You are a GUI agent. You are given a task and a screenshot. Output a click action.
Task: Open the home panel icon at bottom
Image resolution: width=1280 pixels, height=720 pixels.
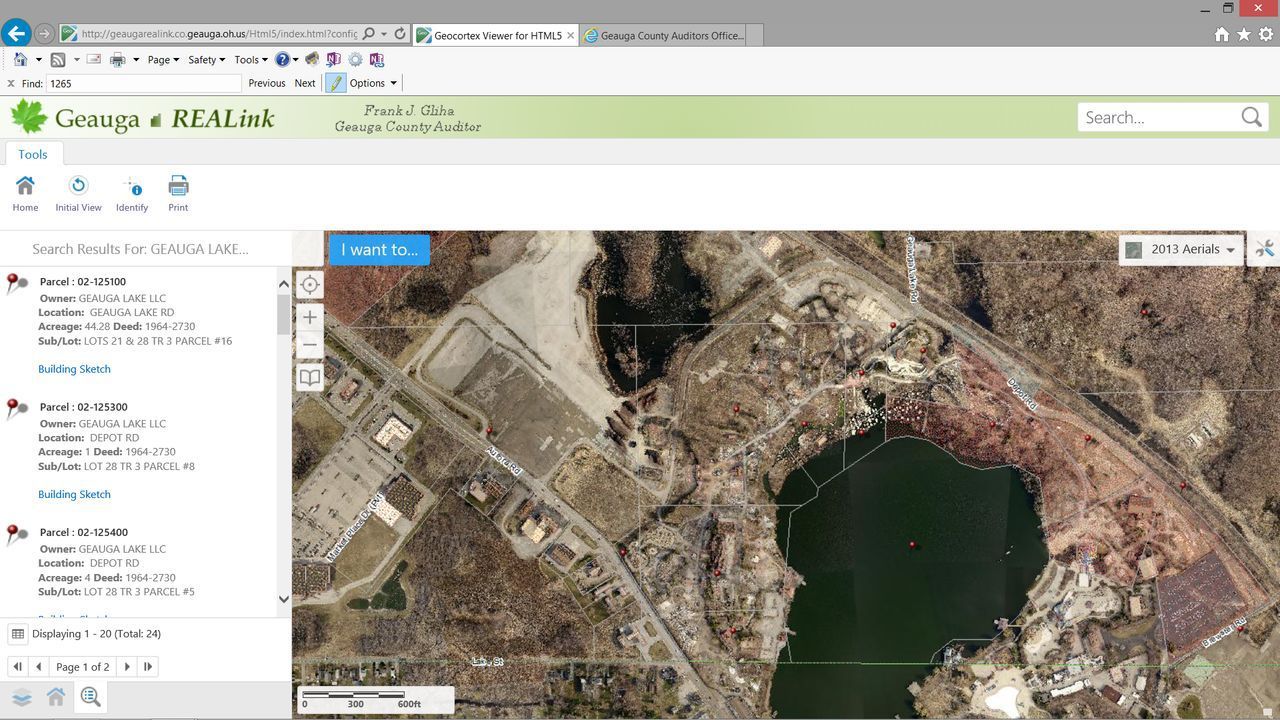tap(56, 697)
